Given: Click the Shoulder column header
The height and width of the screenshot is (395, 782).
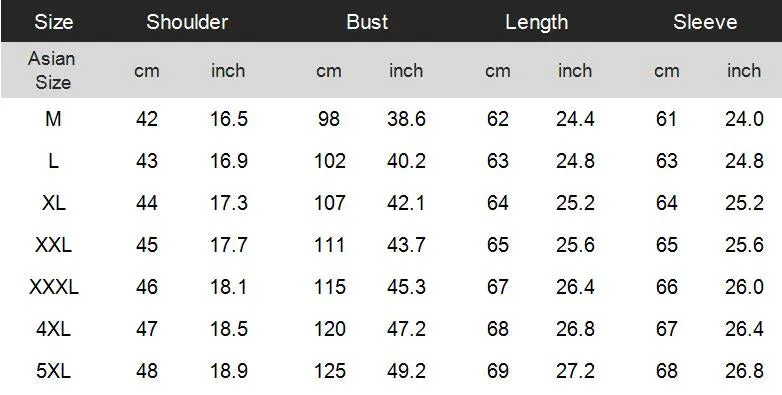Looking at the screenshot, I should pyautogui.click(x=187, y=22).
